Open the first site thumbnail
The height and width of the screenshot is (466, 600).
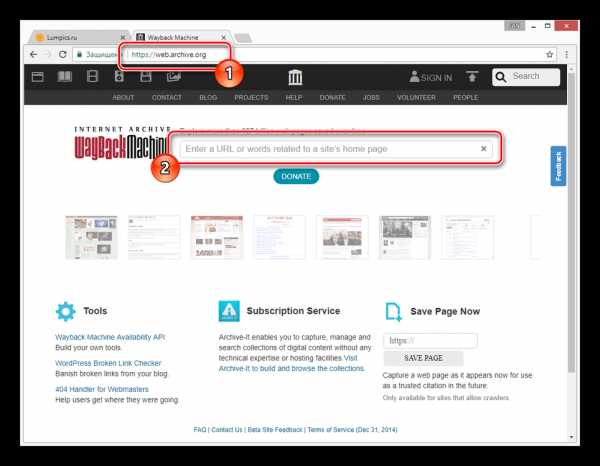pos(91,238)
